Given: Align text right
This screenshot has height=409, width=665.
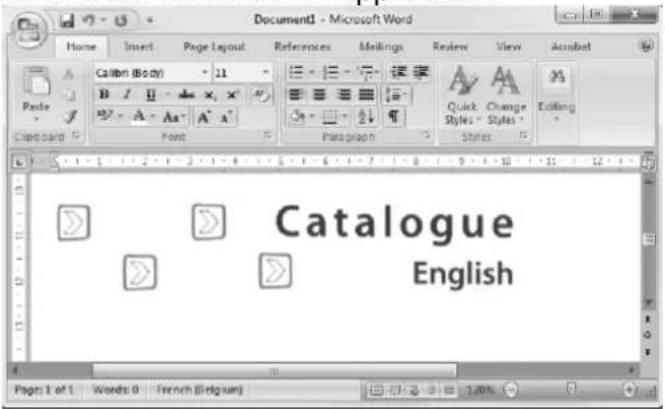Looking at the screenshot, I should (343, 94).
